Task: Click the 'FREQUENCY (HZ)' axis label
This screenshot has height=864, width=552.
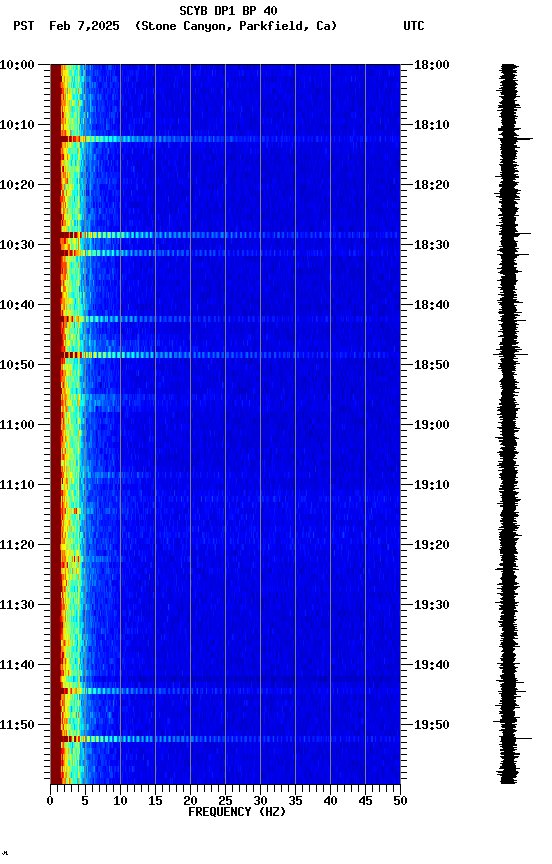Action: (x=237, y=812)
